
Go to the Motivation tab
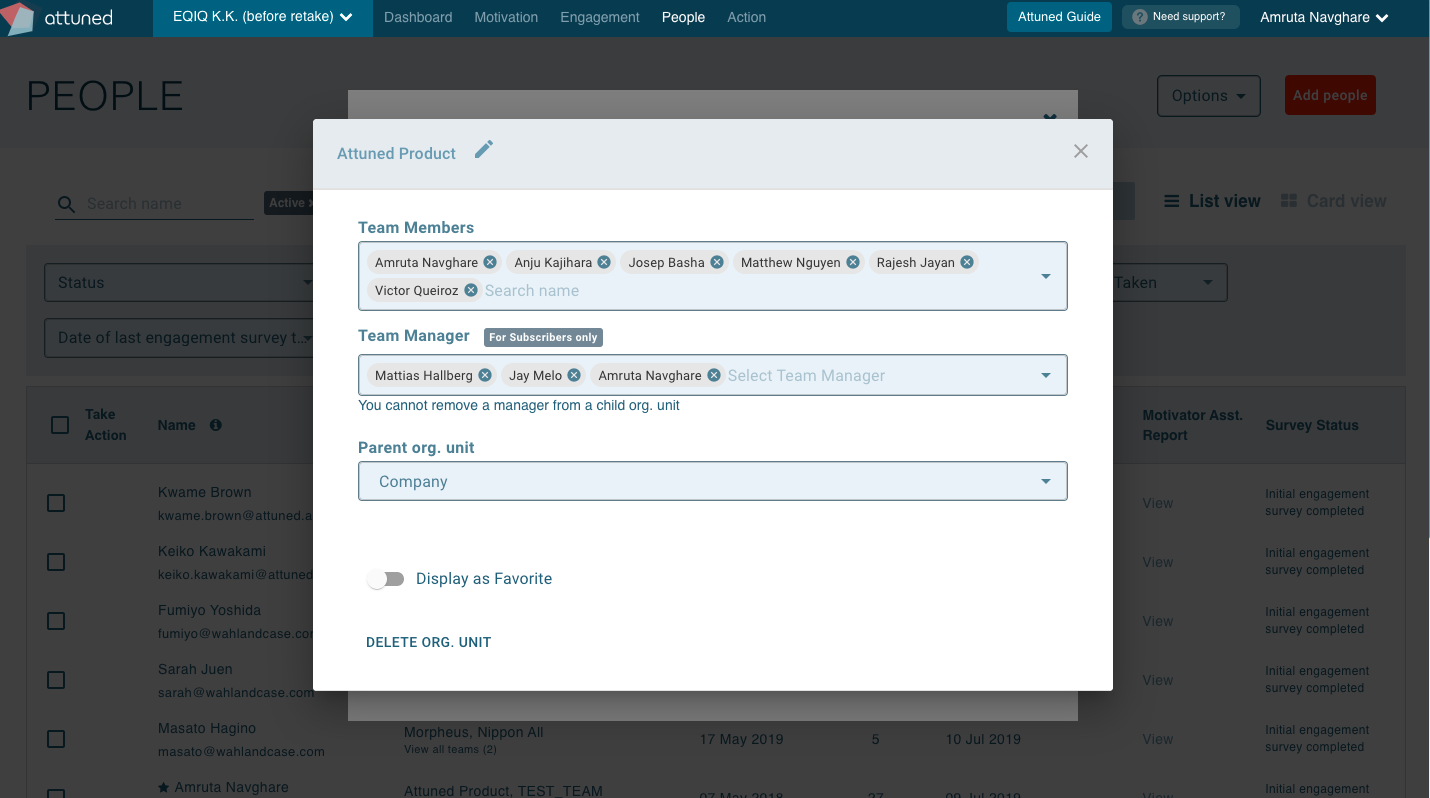(x=506, y=17)
